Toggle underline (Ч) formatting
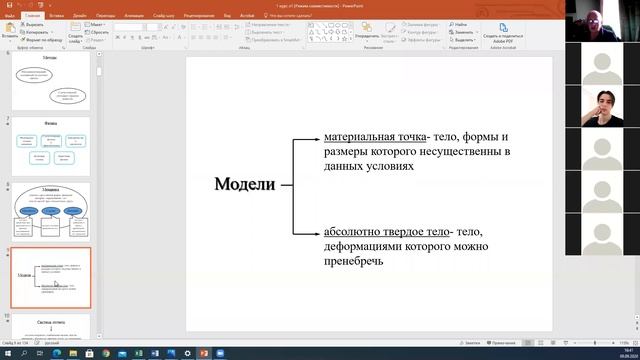Viewport: 640px width, 360px height. [132, 38]
